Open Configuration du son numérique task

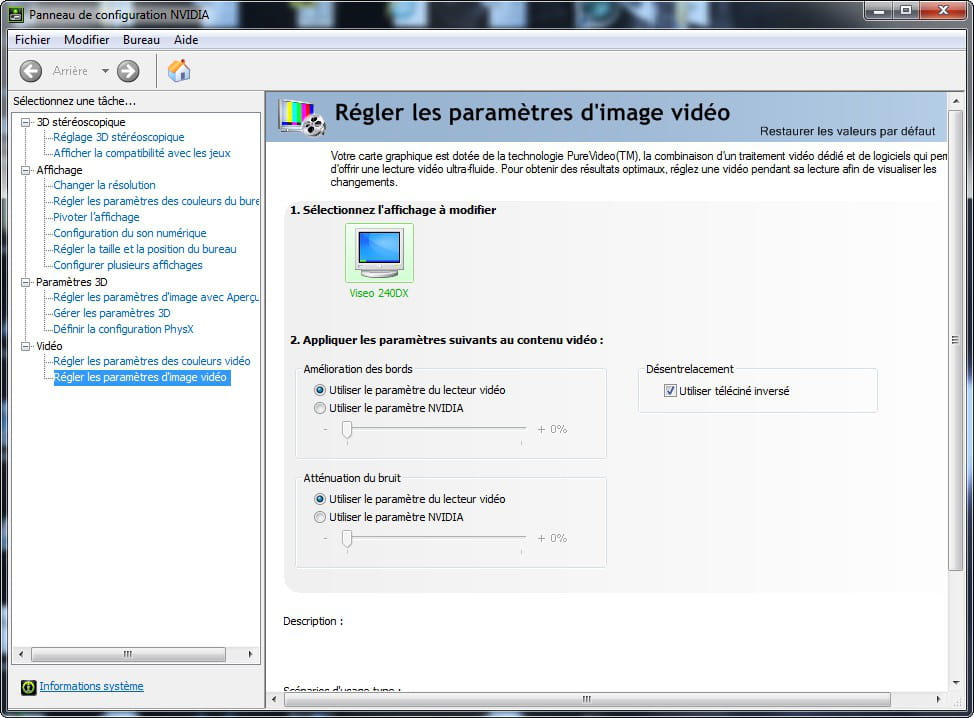tap(130, 233)
